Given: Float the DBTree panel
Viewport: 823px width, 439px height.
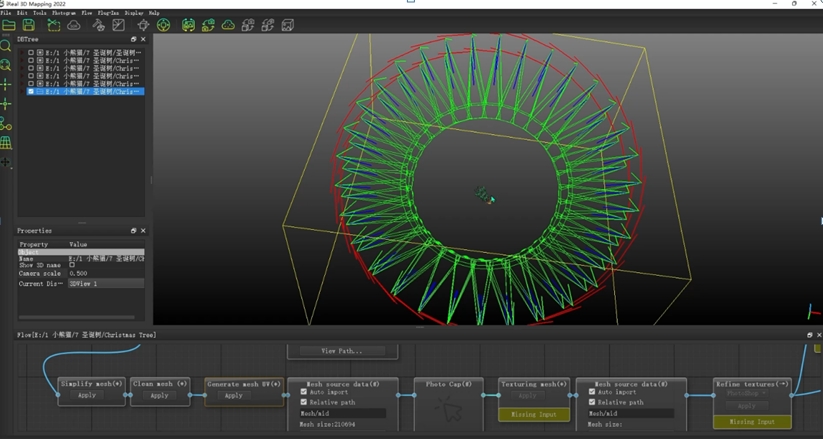Looking at the screenshot, I should click(x=133, y=39).
